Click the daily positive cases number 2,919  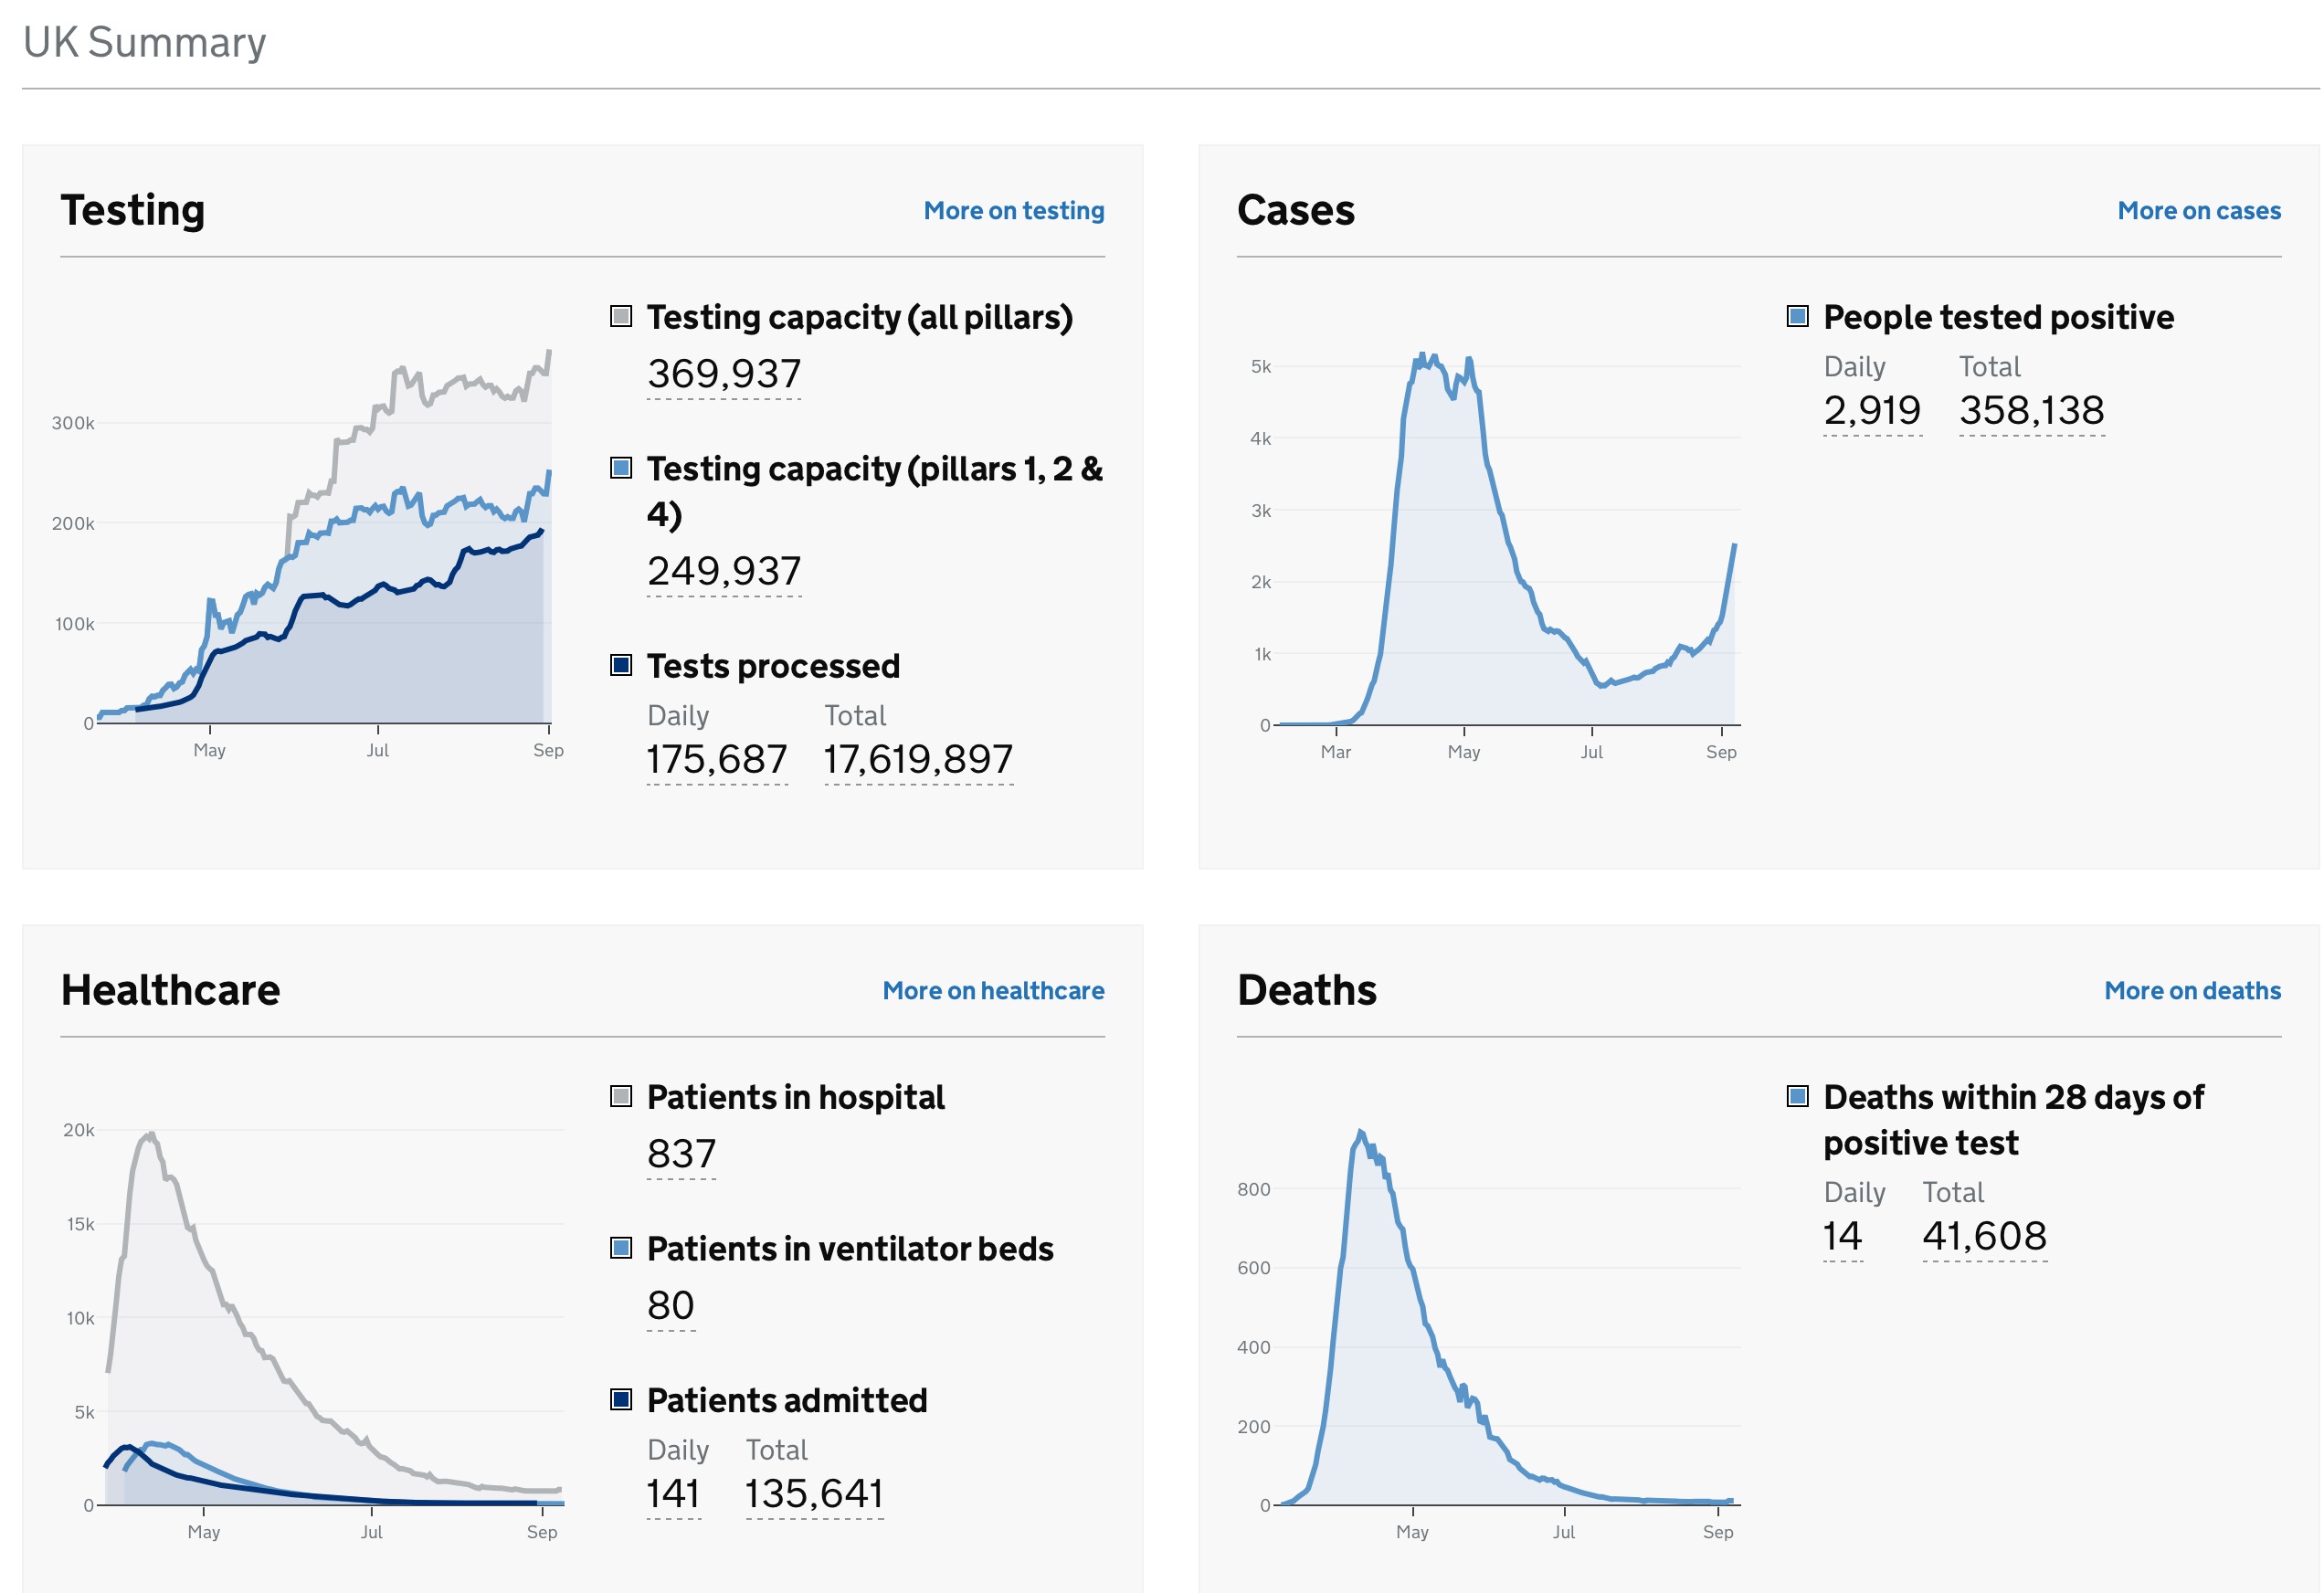point(1871,410)
